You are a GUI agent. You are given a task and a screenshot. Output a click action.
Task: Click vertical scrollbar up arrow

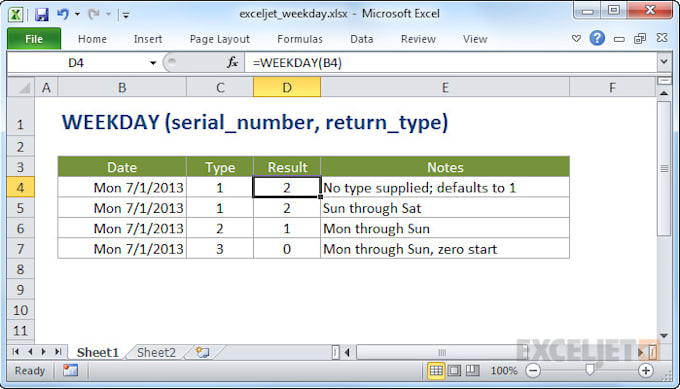click(x=664, y=93)
